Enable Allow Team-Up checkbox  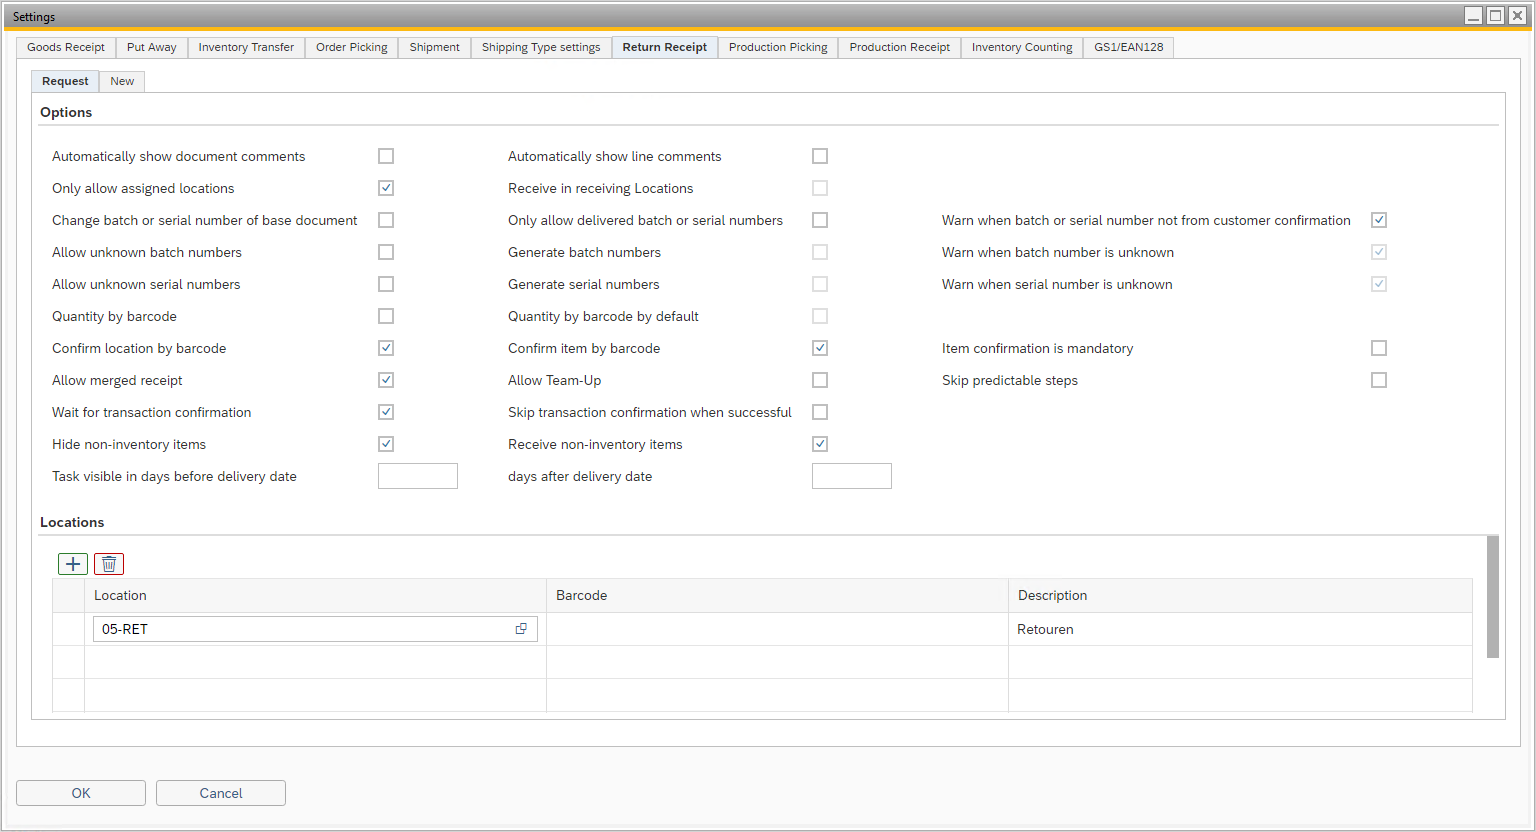(x=820, y=380)
